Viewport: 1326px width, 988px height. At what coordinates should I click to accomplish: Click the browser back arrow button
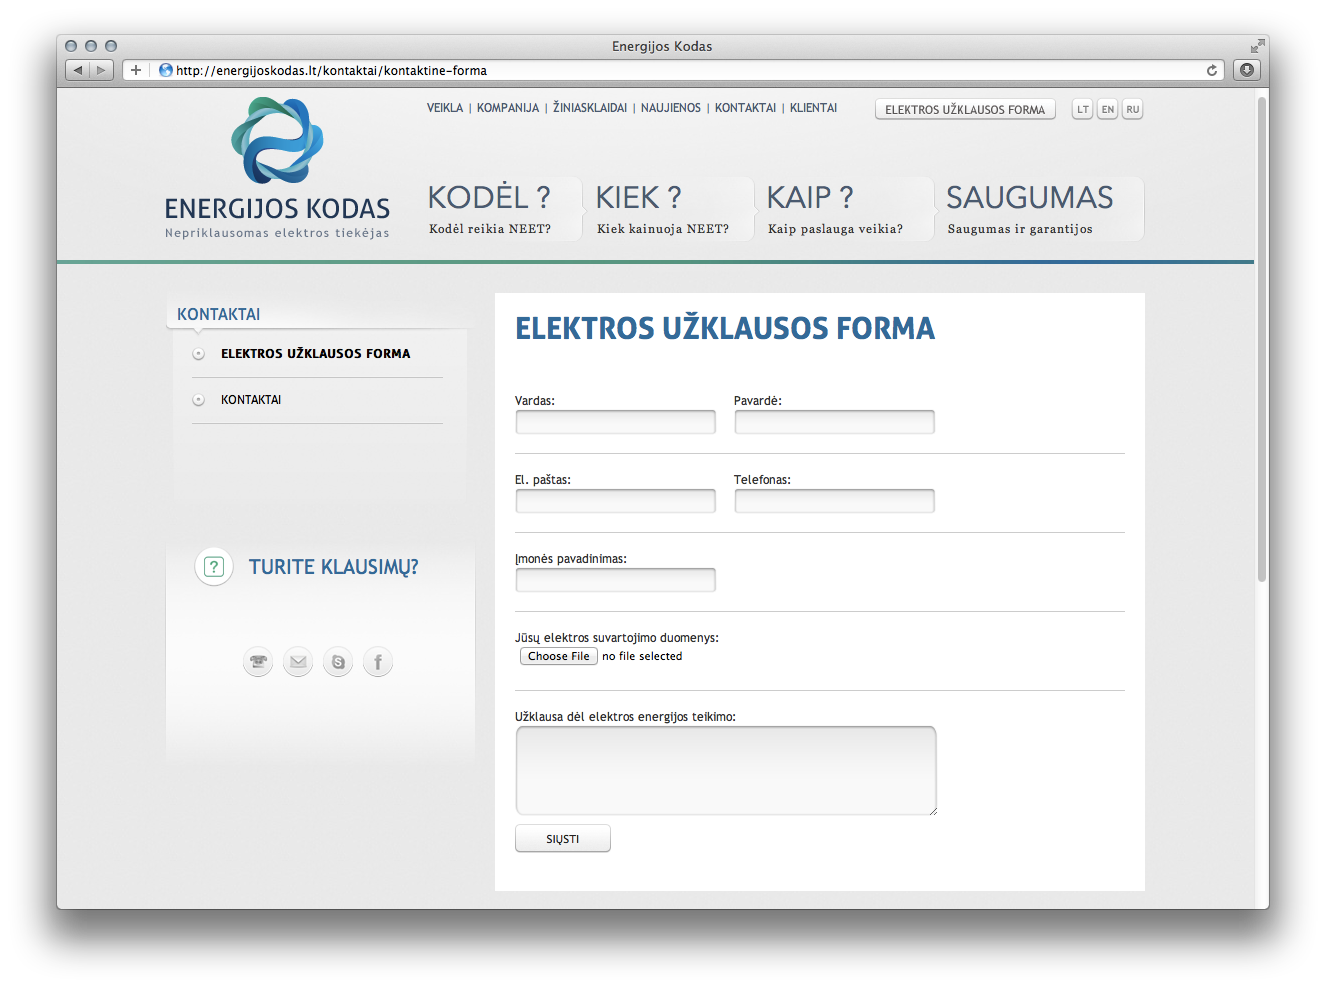click(x=78, y=70)
